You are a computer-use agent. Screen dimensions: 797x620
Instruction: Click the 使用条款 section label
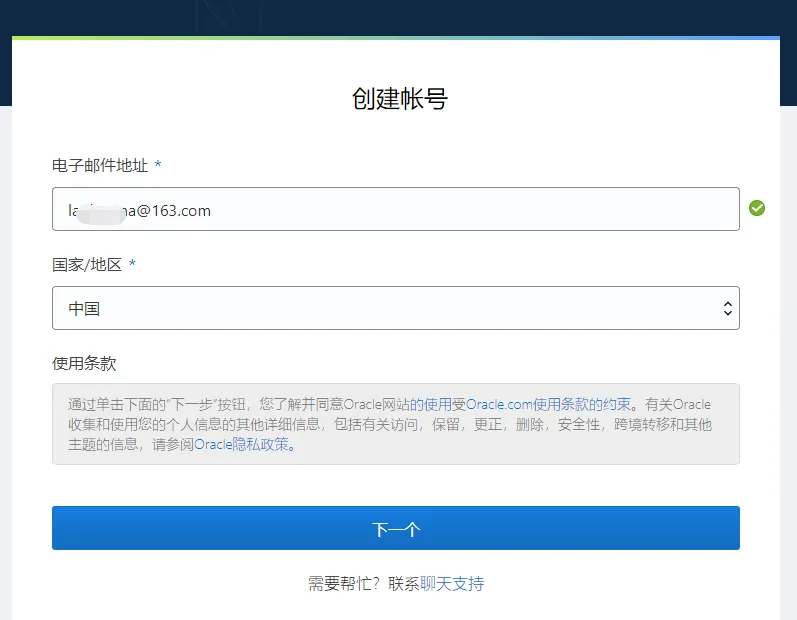point(84,363)
